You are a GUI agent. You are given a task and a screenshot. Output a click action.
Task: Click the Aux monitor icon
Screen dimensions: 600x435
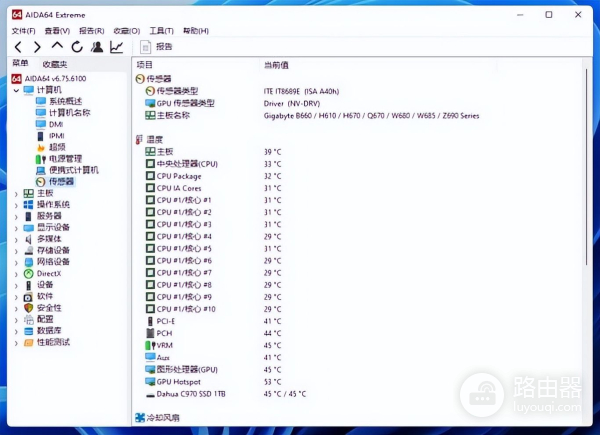pos(150,357)
